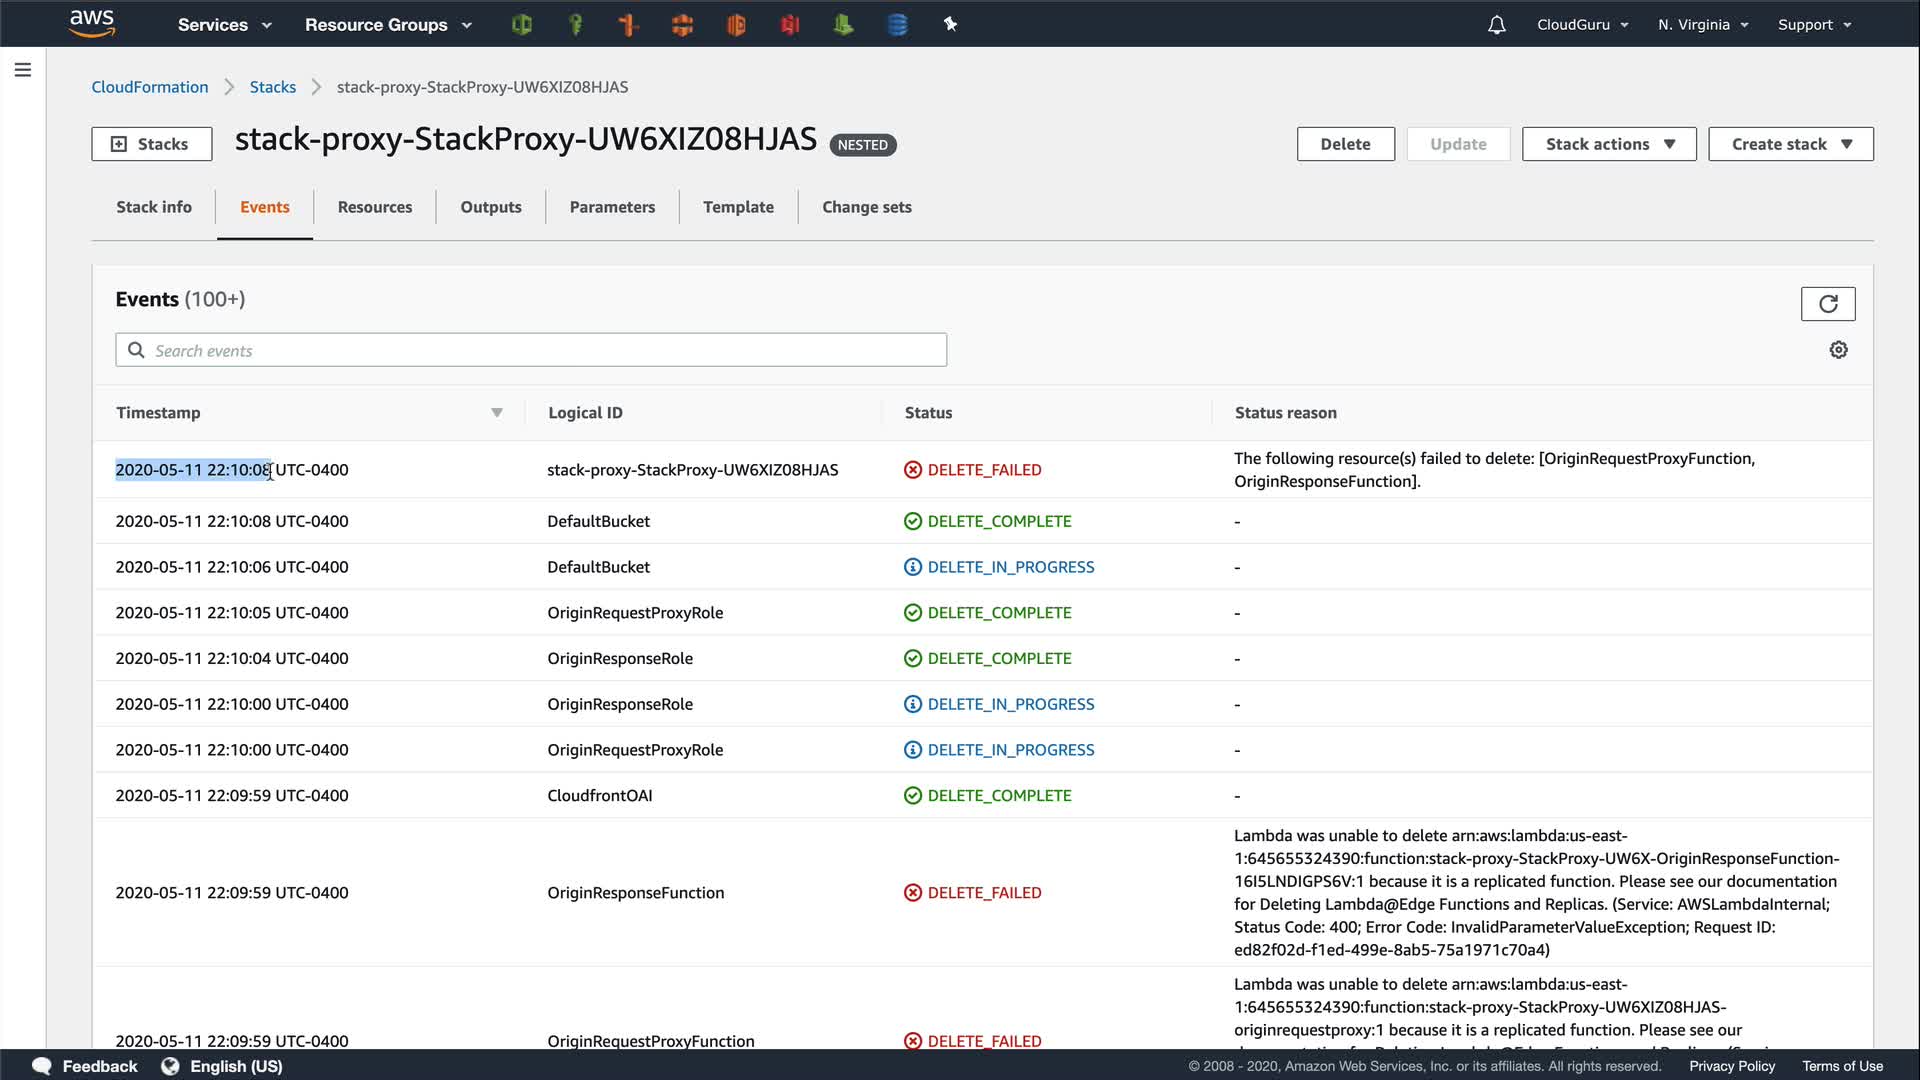Open events table settings gear
Screen dimensions: 1920x1080
[1838, 350]
